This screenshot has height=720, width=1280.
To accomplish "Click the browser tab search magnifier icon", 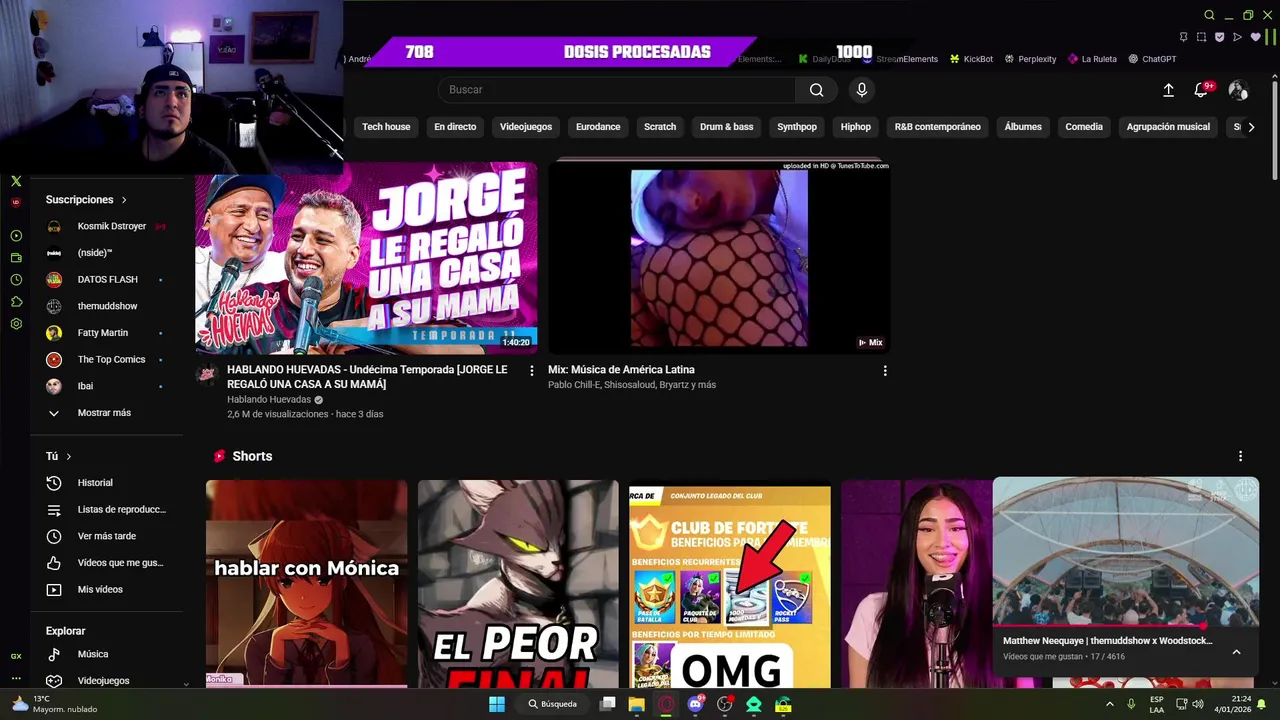I will coord(1209,15).
